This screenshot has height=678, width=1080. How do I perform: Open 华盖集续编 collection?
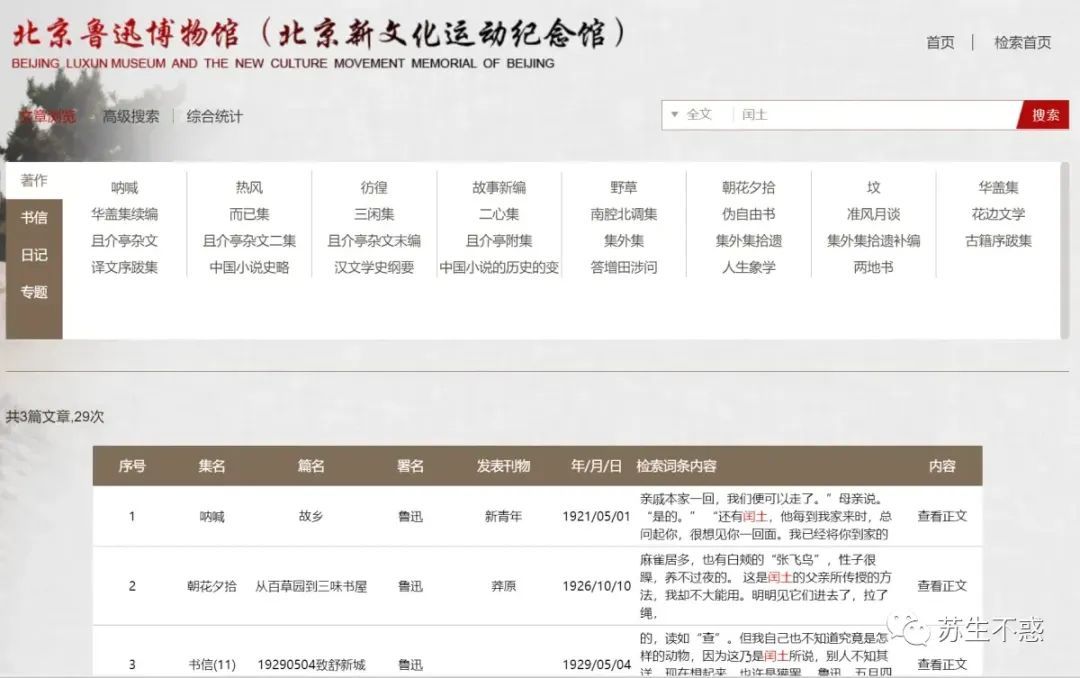[x=125, y=214]
